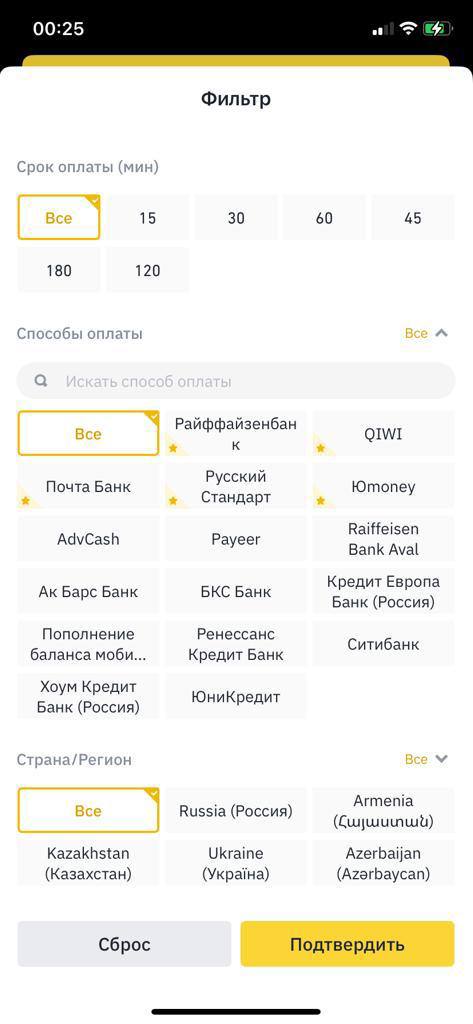
Task: Tap the Wi-Fi icon in status bar
Action: pyautogui.click(x=408, y=29)
